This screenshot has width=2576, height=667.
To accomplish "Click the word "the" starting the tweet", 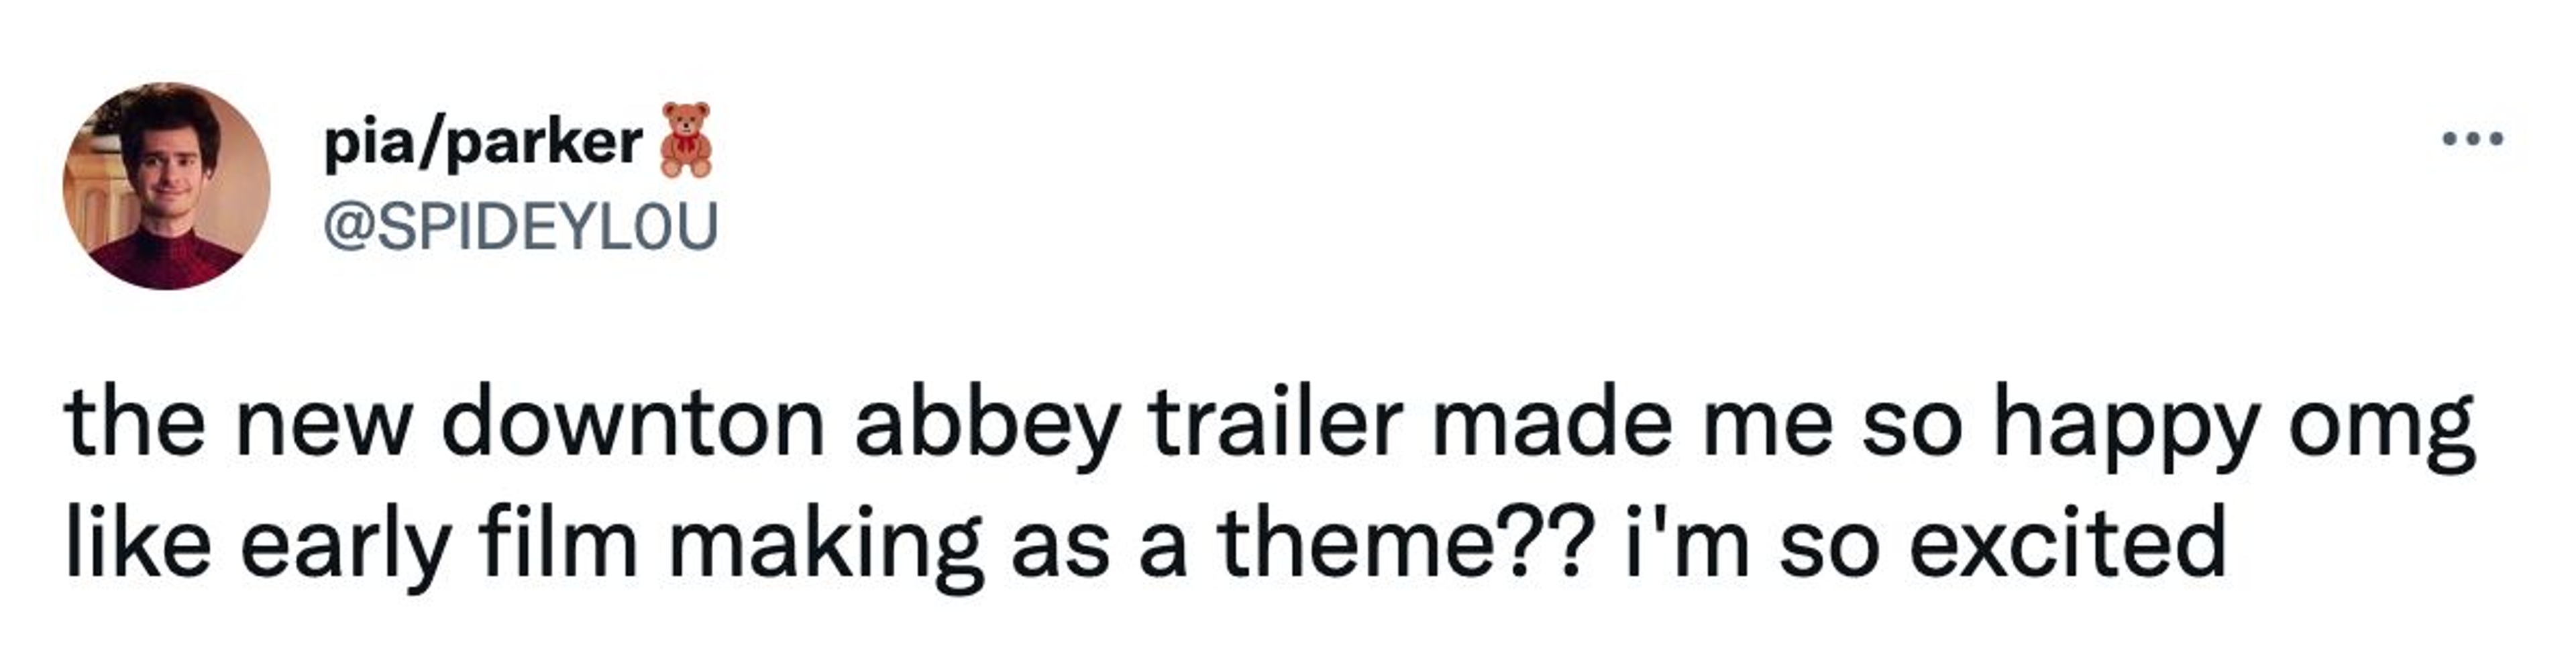I will [x=136, y=423].
